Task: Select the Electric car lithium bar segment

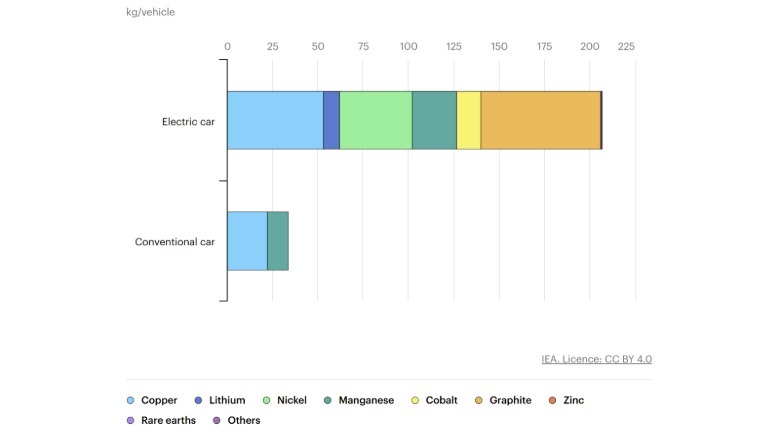Action: click(x=331, y=120)
